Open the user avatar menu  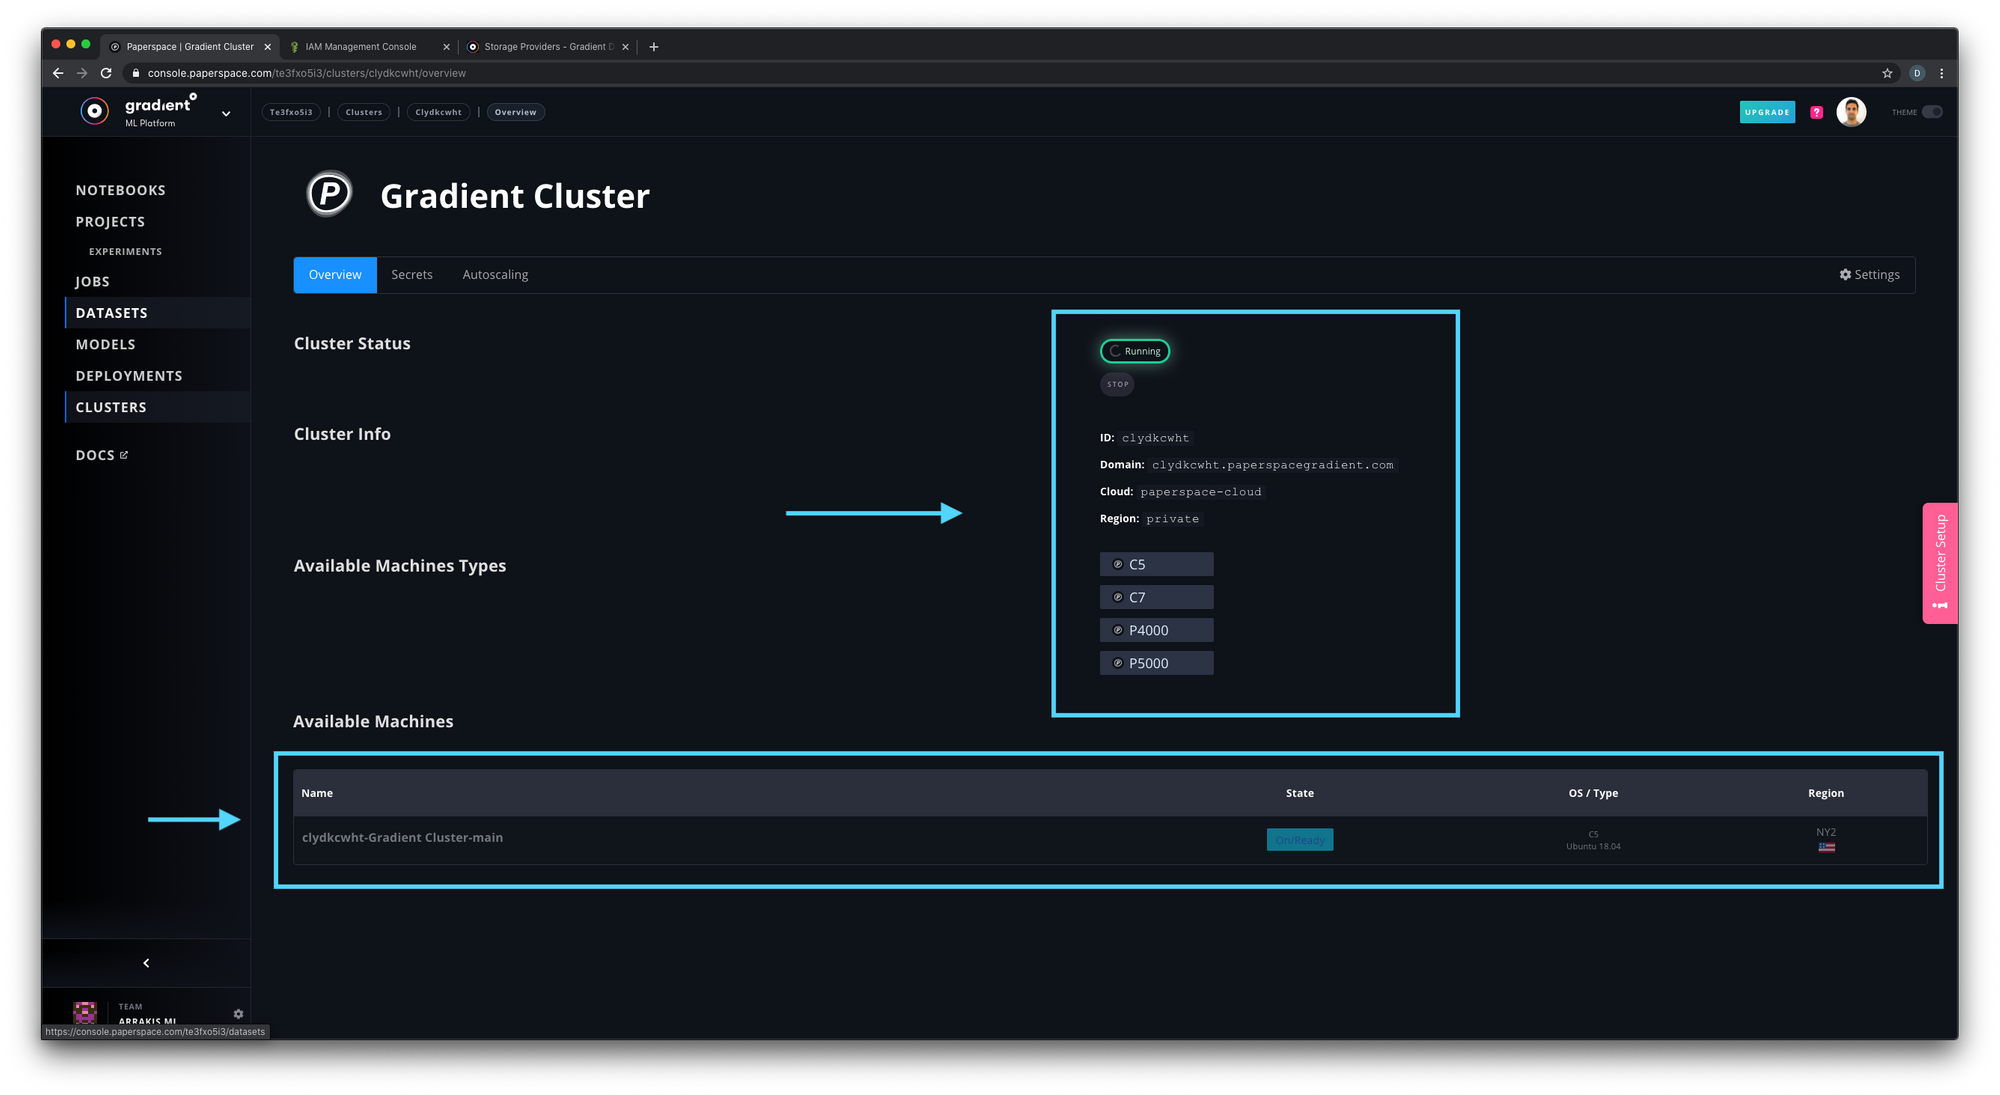[x=1851, y=112]
